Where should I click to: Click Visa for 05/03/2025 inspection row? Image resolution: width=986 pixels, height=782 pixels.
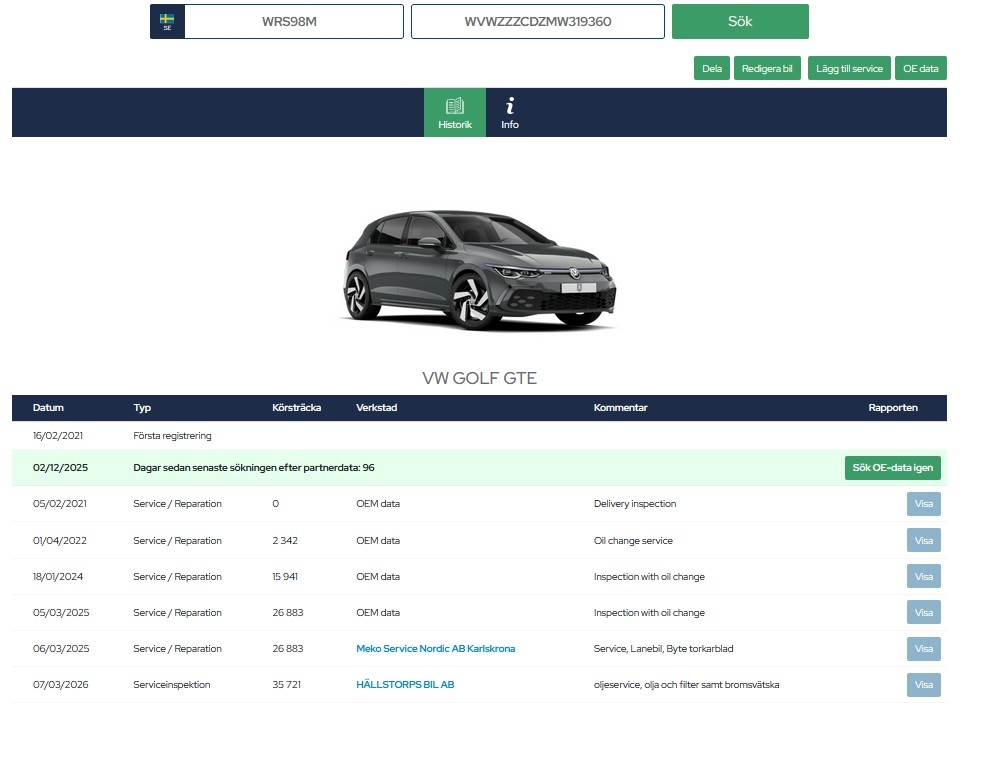coord(924,612)
